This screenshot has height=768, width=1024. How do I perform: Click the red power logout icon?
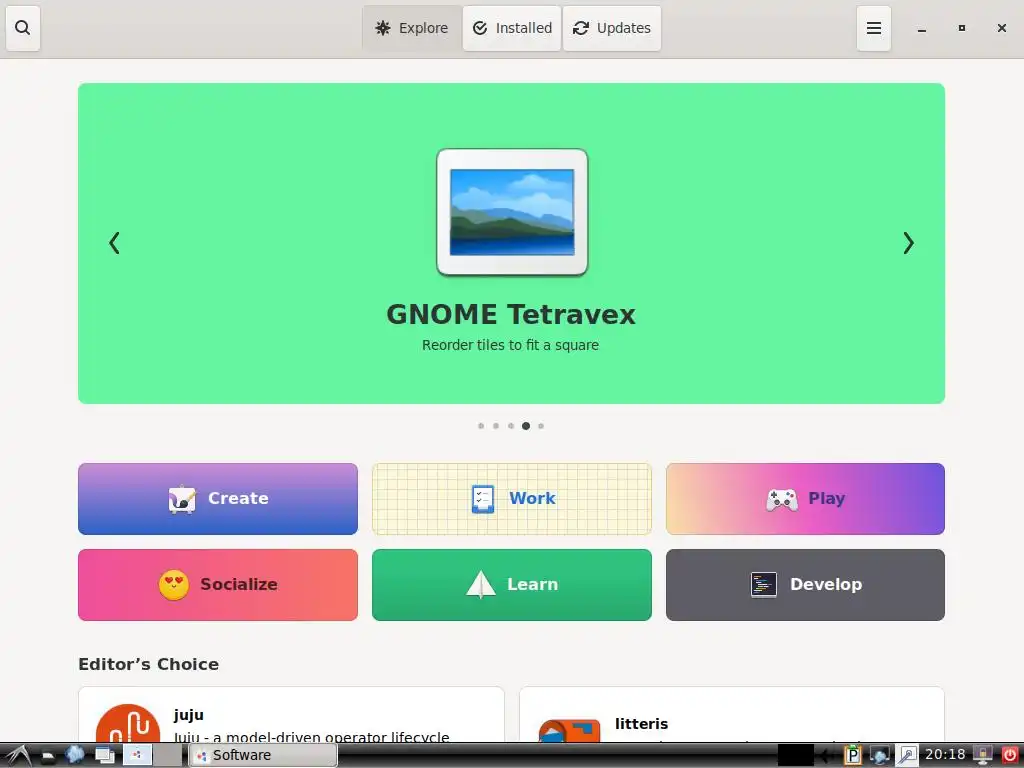pos(1010,756)
